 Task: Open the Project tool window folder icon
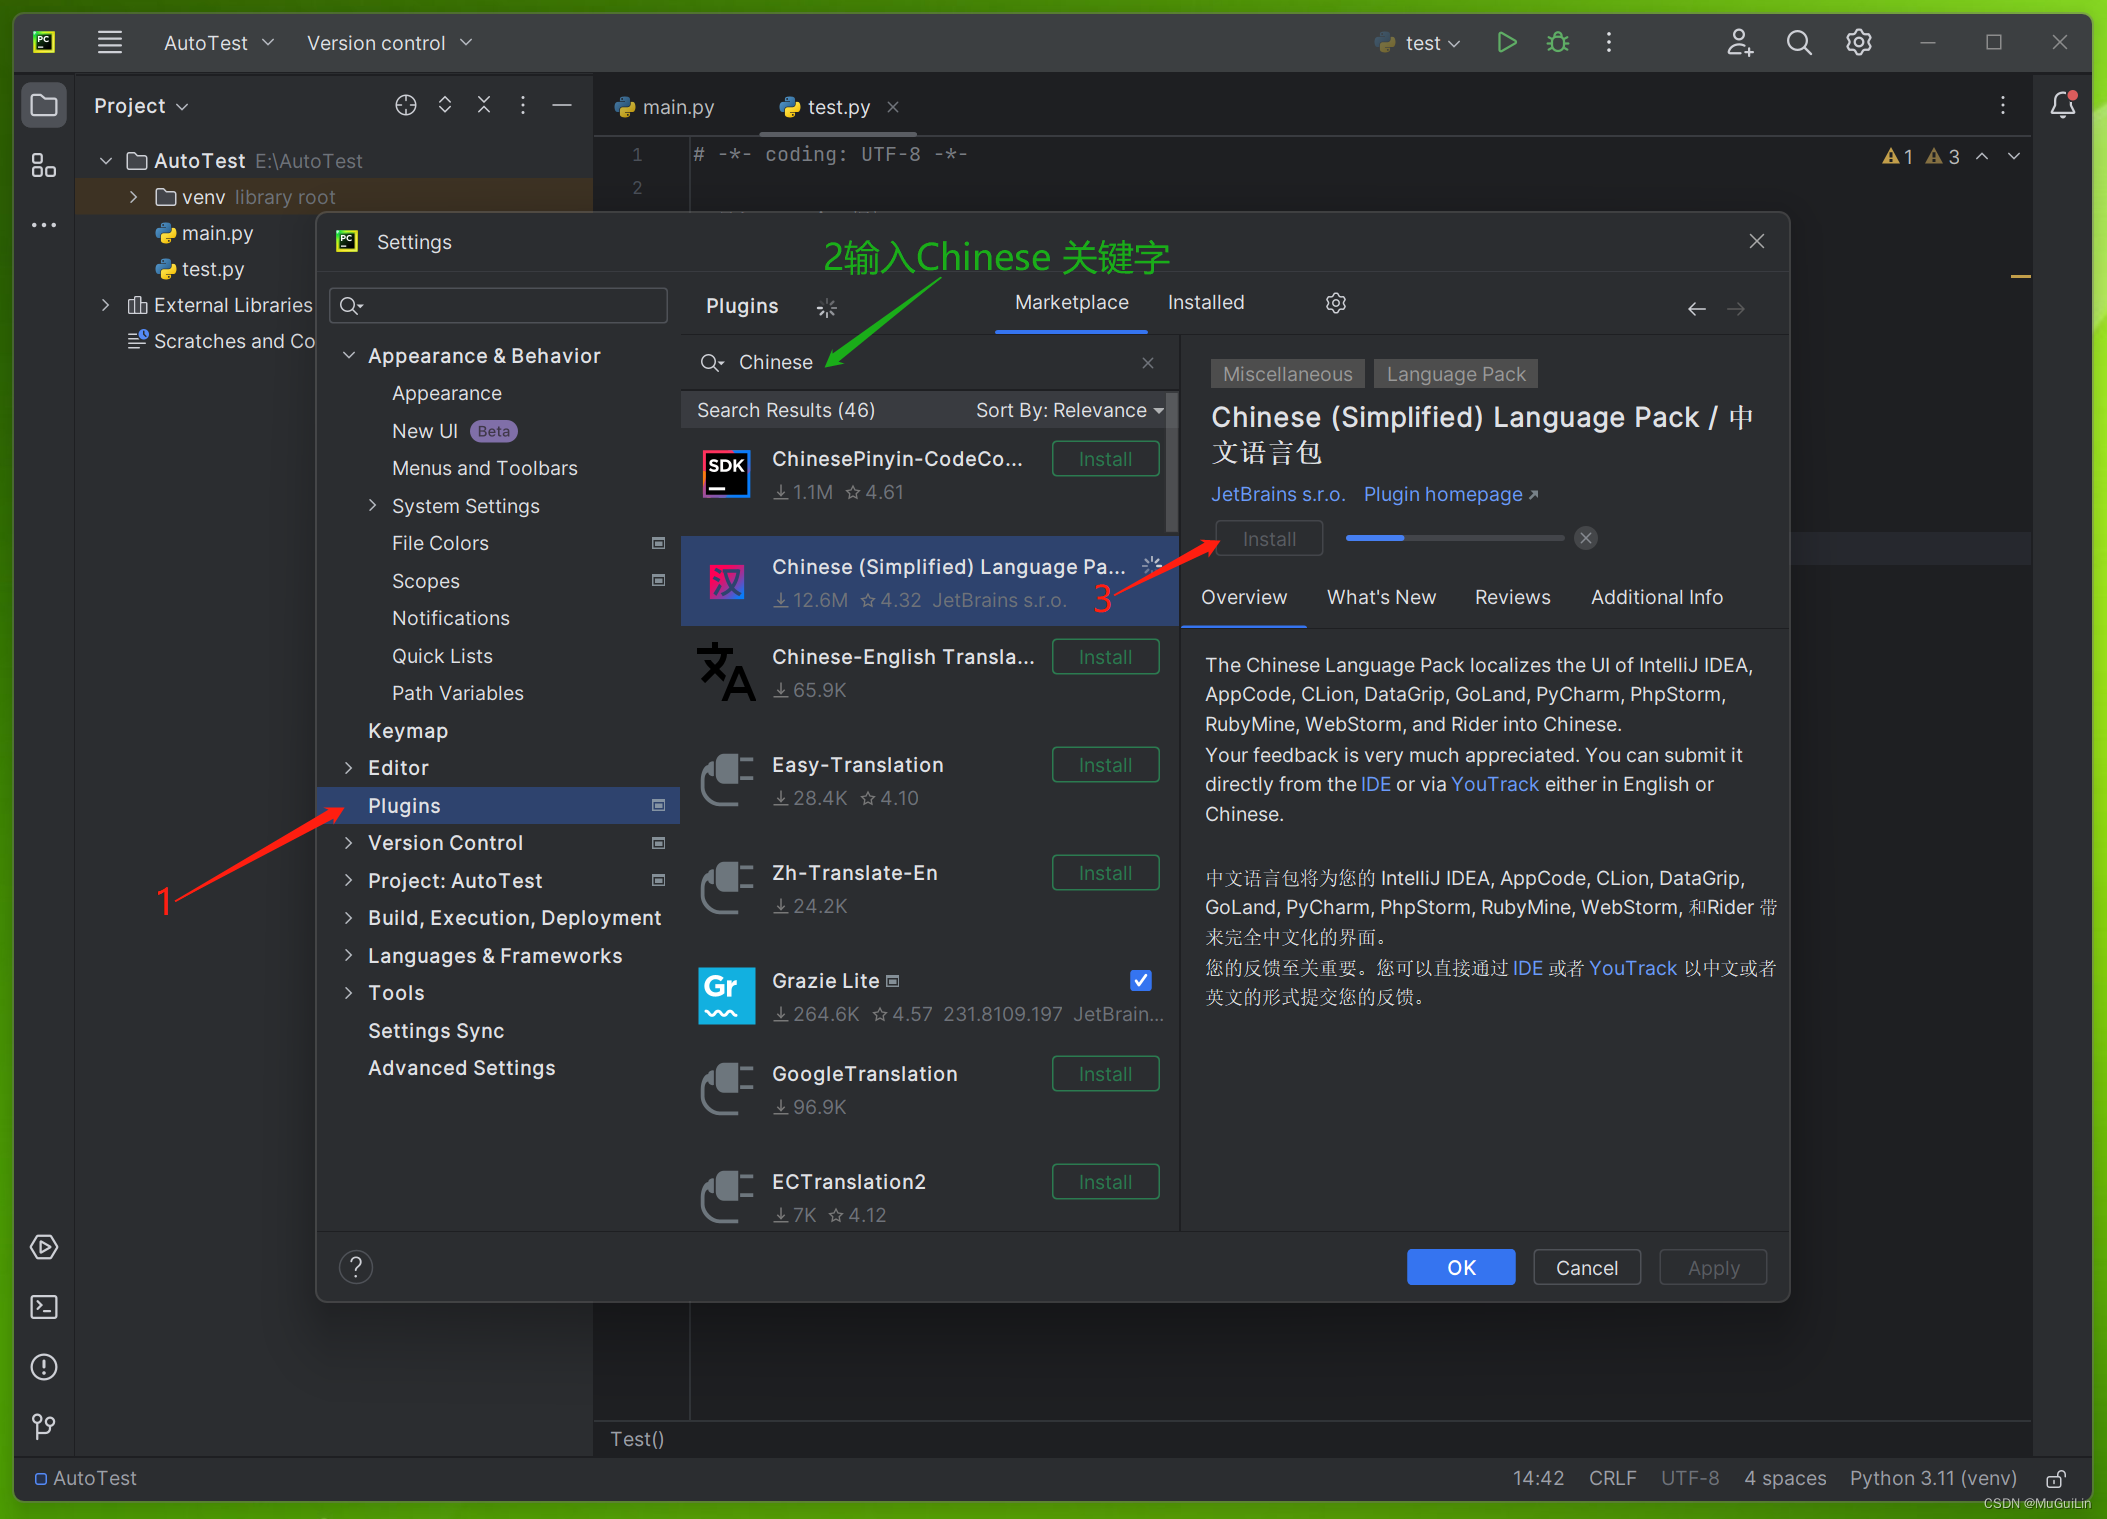tap(44, 105)
